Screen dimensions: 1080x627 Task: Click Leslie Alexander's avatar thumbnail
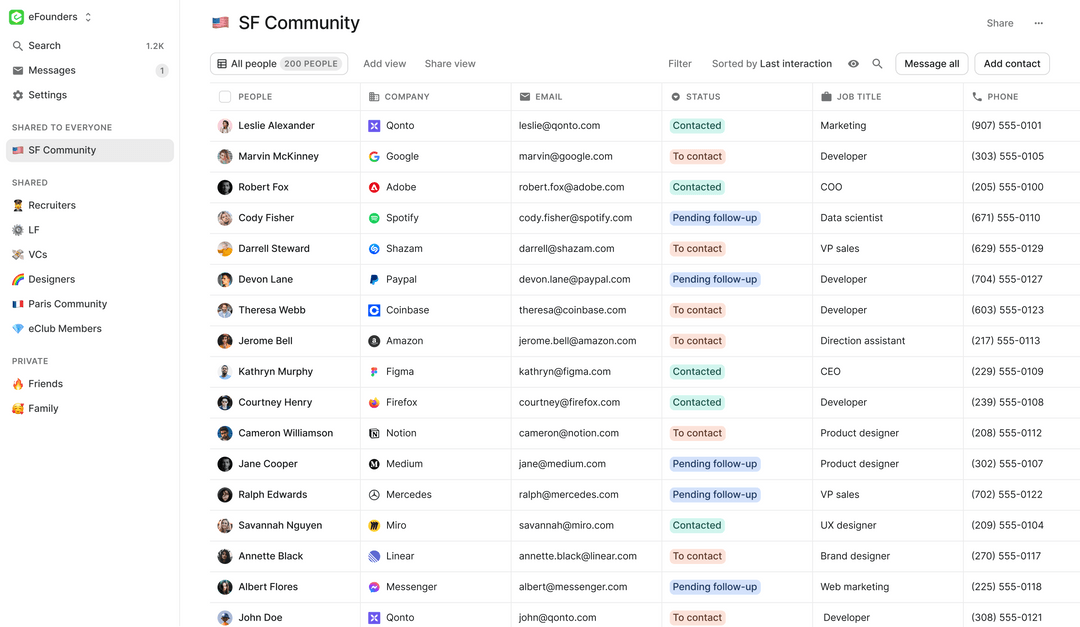tap(223, 125)
